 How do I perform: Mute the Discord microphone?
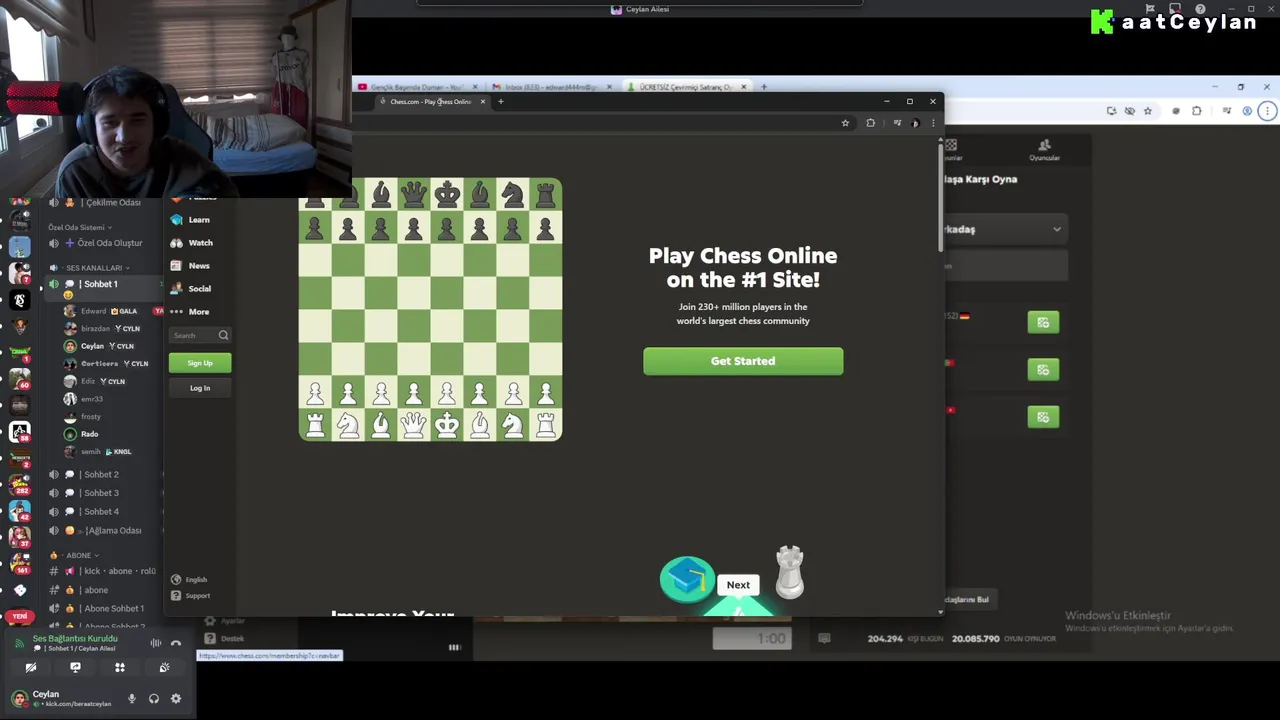(x=132, y=699)
